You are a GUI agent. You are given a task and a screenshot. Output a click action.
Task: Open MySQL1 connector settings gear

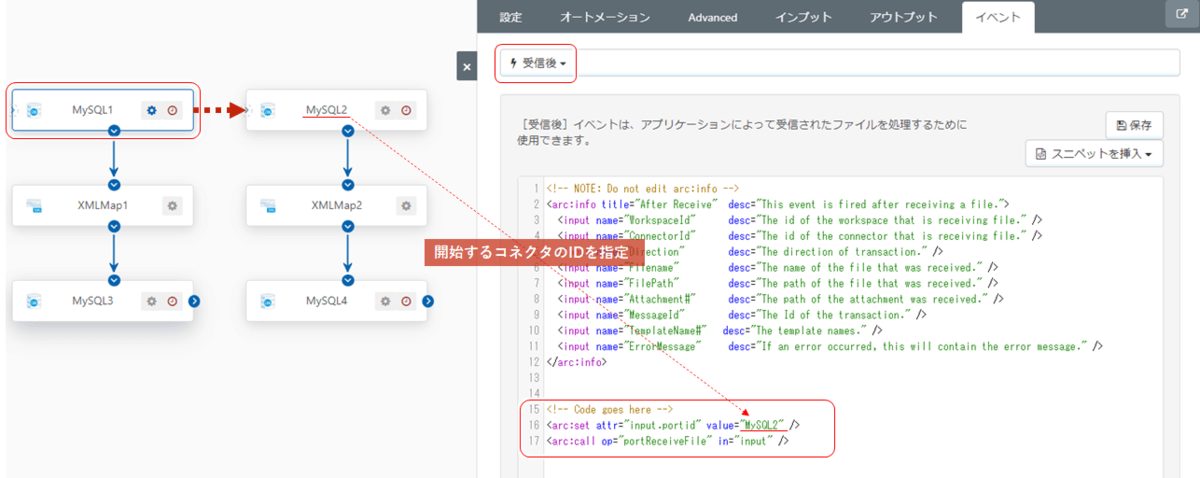(152, 110)
